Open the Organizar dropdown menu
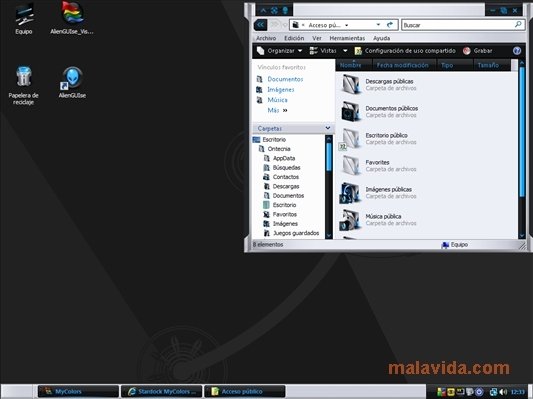 (x=280, y=51)
